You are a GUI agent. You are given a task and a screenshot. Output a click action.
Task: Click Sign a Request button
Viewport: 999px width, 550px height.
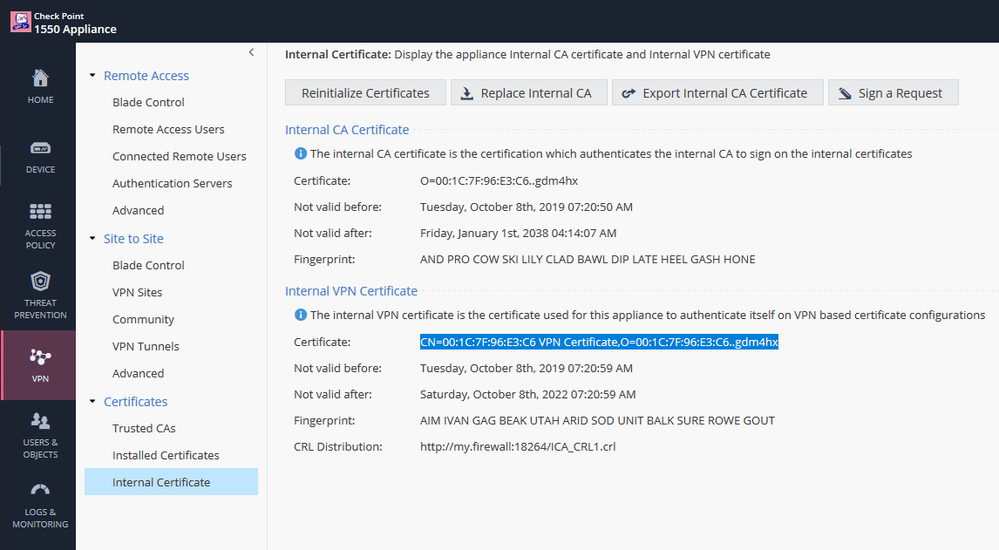(893, 93)
